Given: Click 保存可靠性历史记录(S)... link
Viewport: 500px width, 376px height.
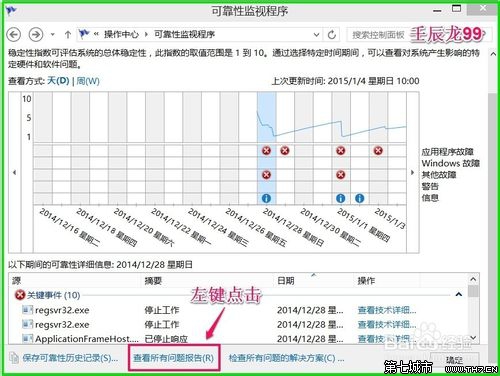Looking at the screenshot, I should tap(70, 358).
